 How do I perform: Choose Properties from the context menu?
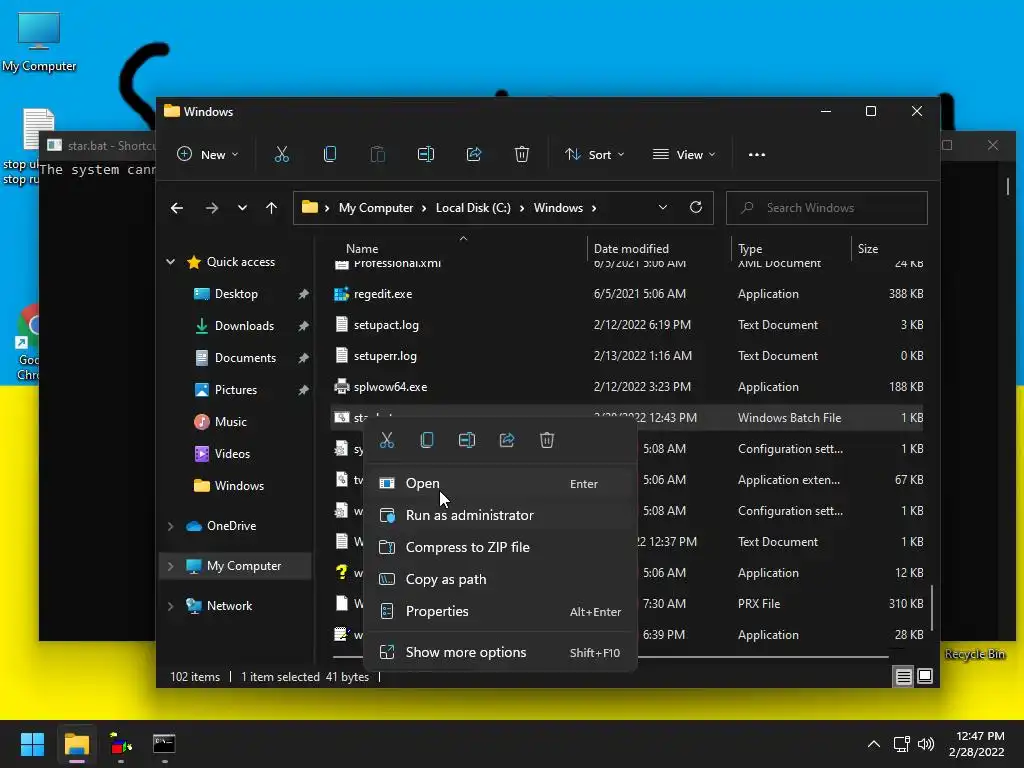(x=500, y=611)
